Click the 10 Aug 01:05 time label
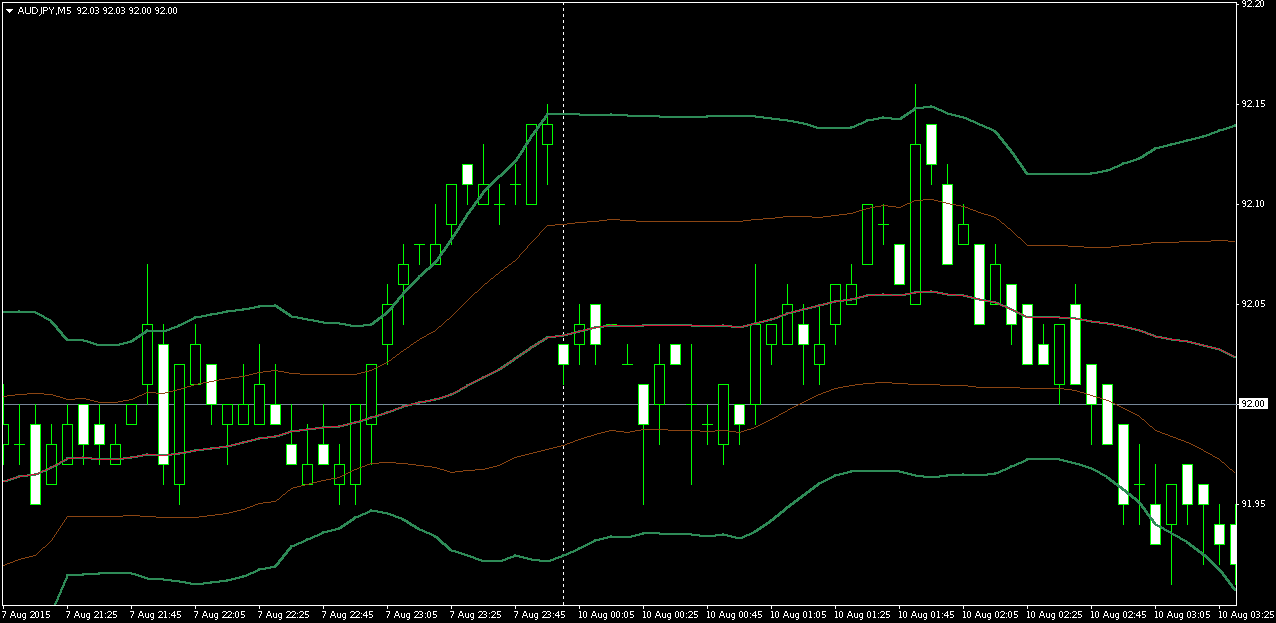This screenshot has width=1276, height=623. (x=798, y=613)
